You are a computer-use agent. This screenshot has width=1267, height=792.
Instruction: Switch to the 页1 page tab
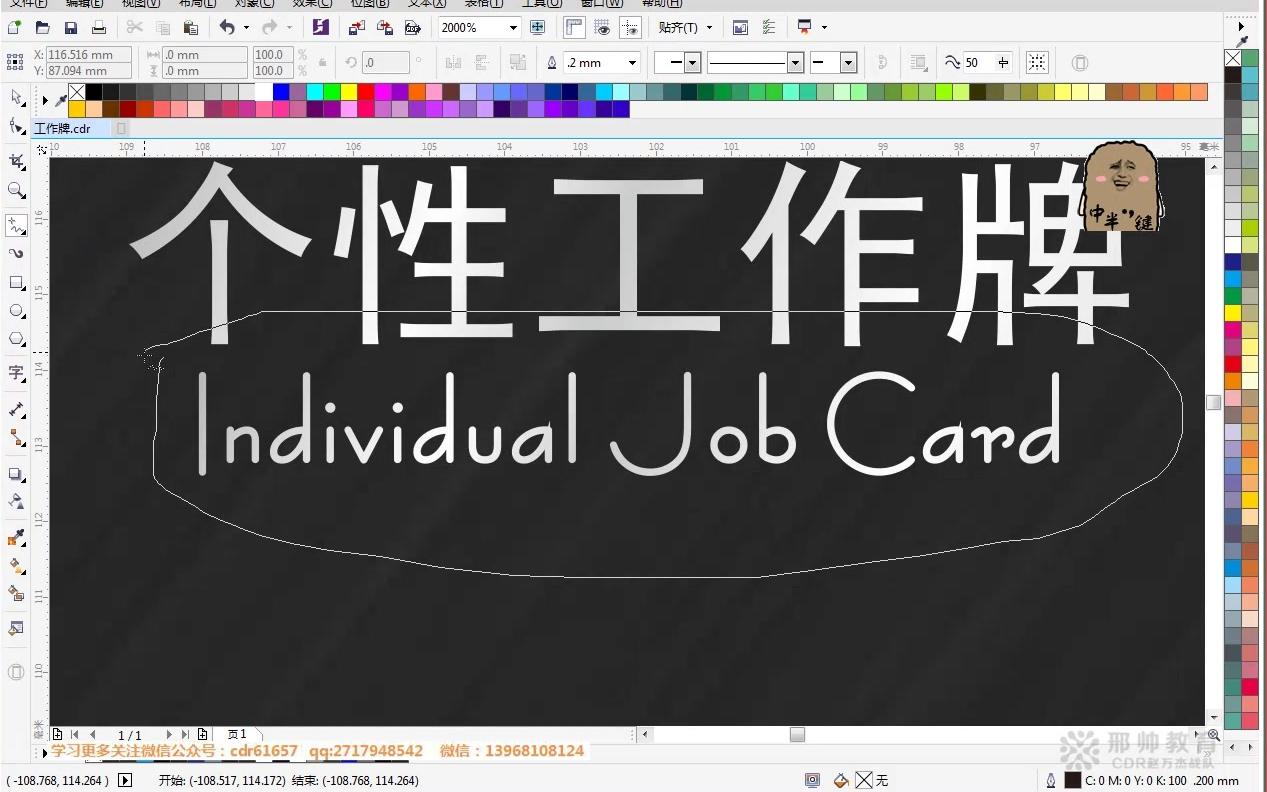[237, 734]
